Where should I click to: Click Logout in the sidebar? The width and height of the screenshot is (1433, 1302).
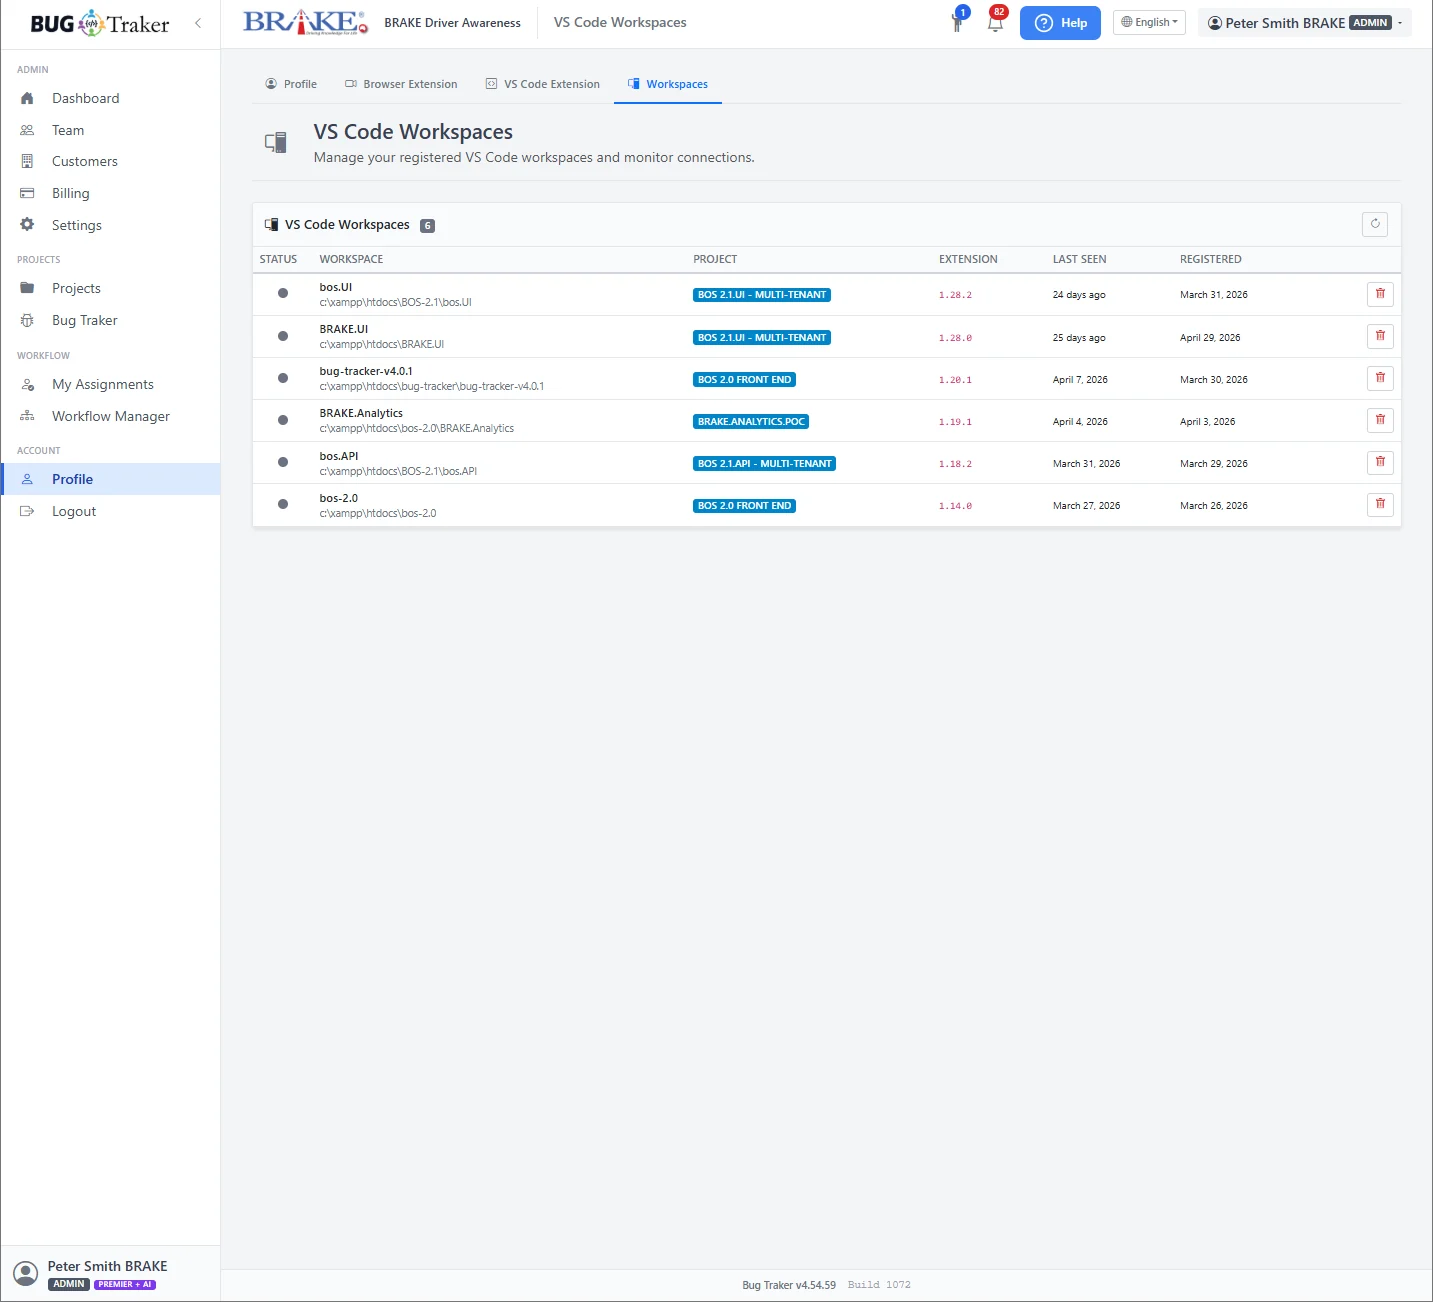(110, 511)
